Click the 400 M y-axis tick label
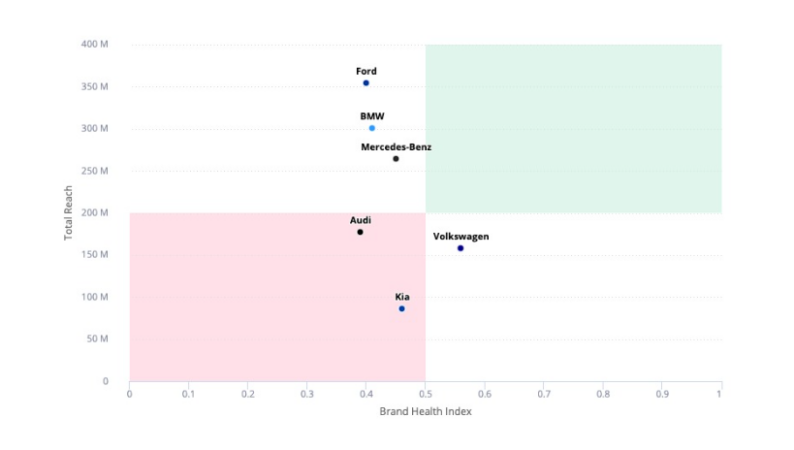794x450 pixels. 95,44
